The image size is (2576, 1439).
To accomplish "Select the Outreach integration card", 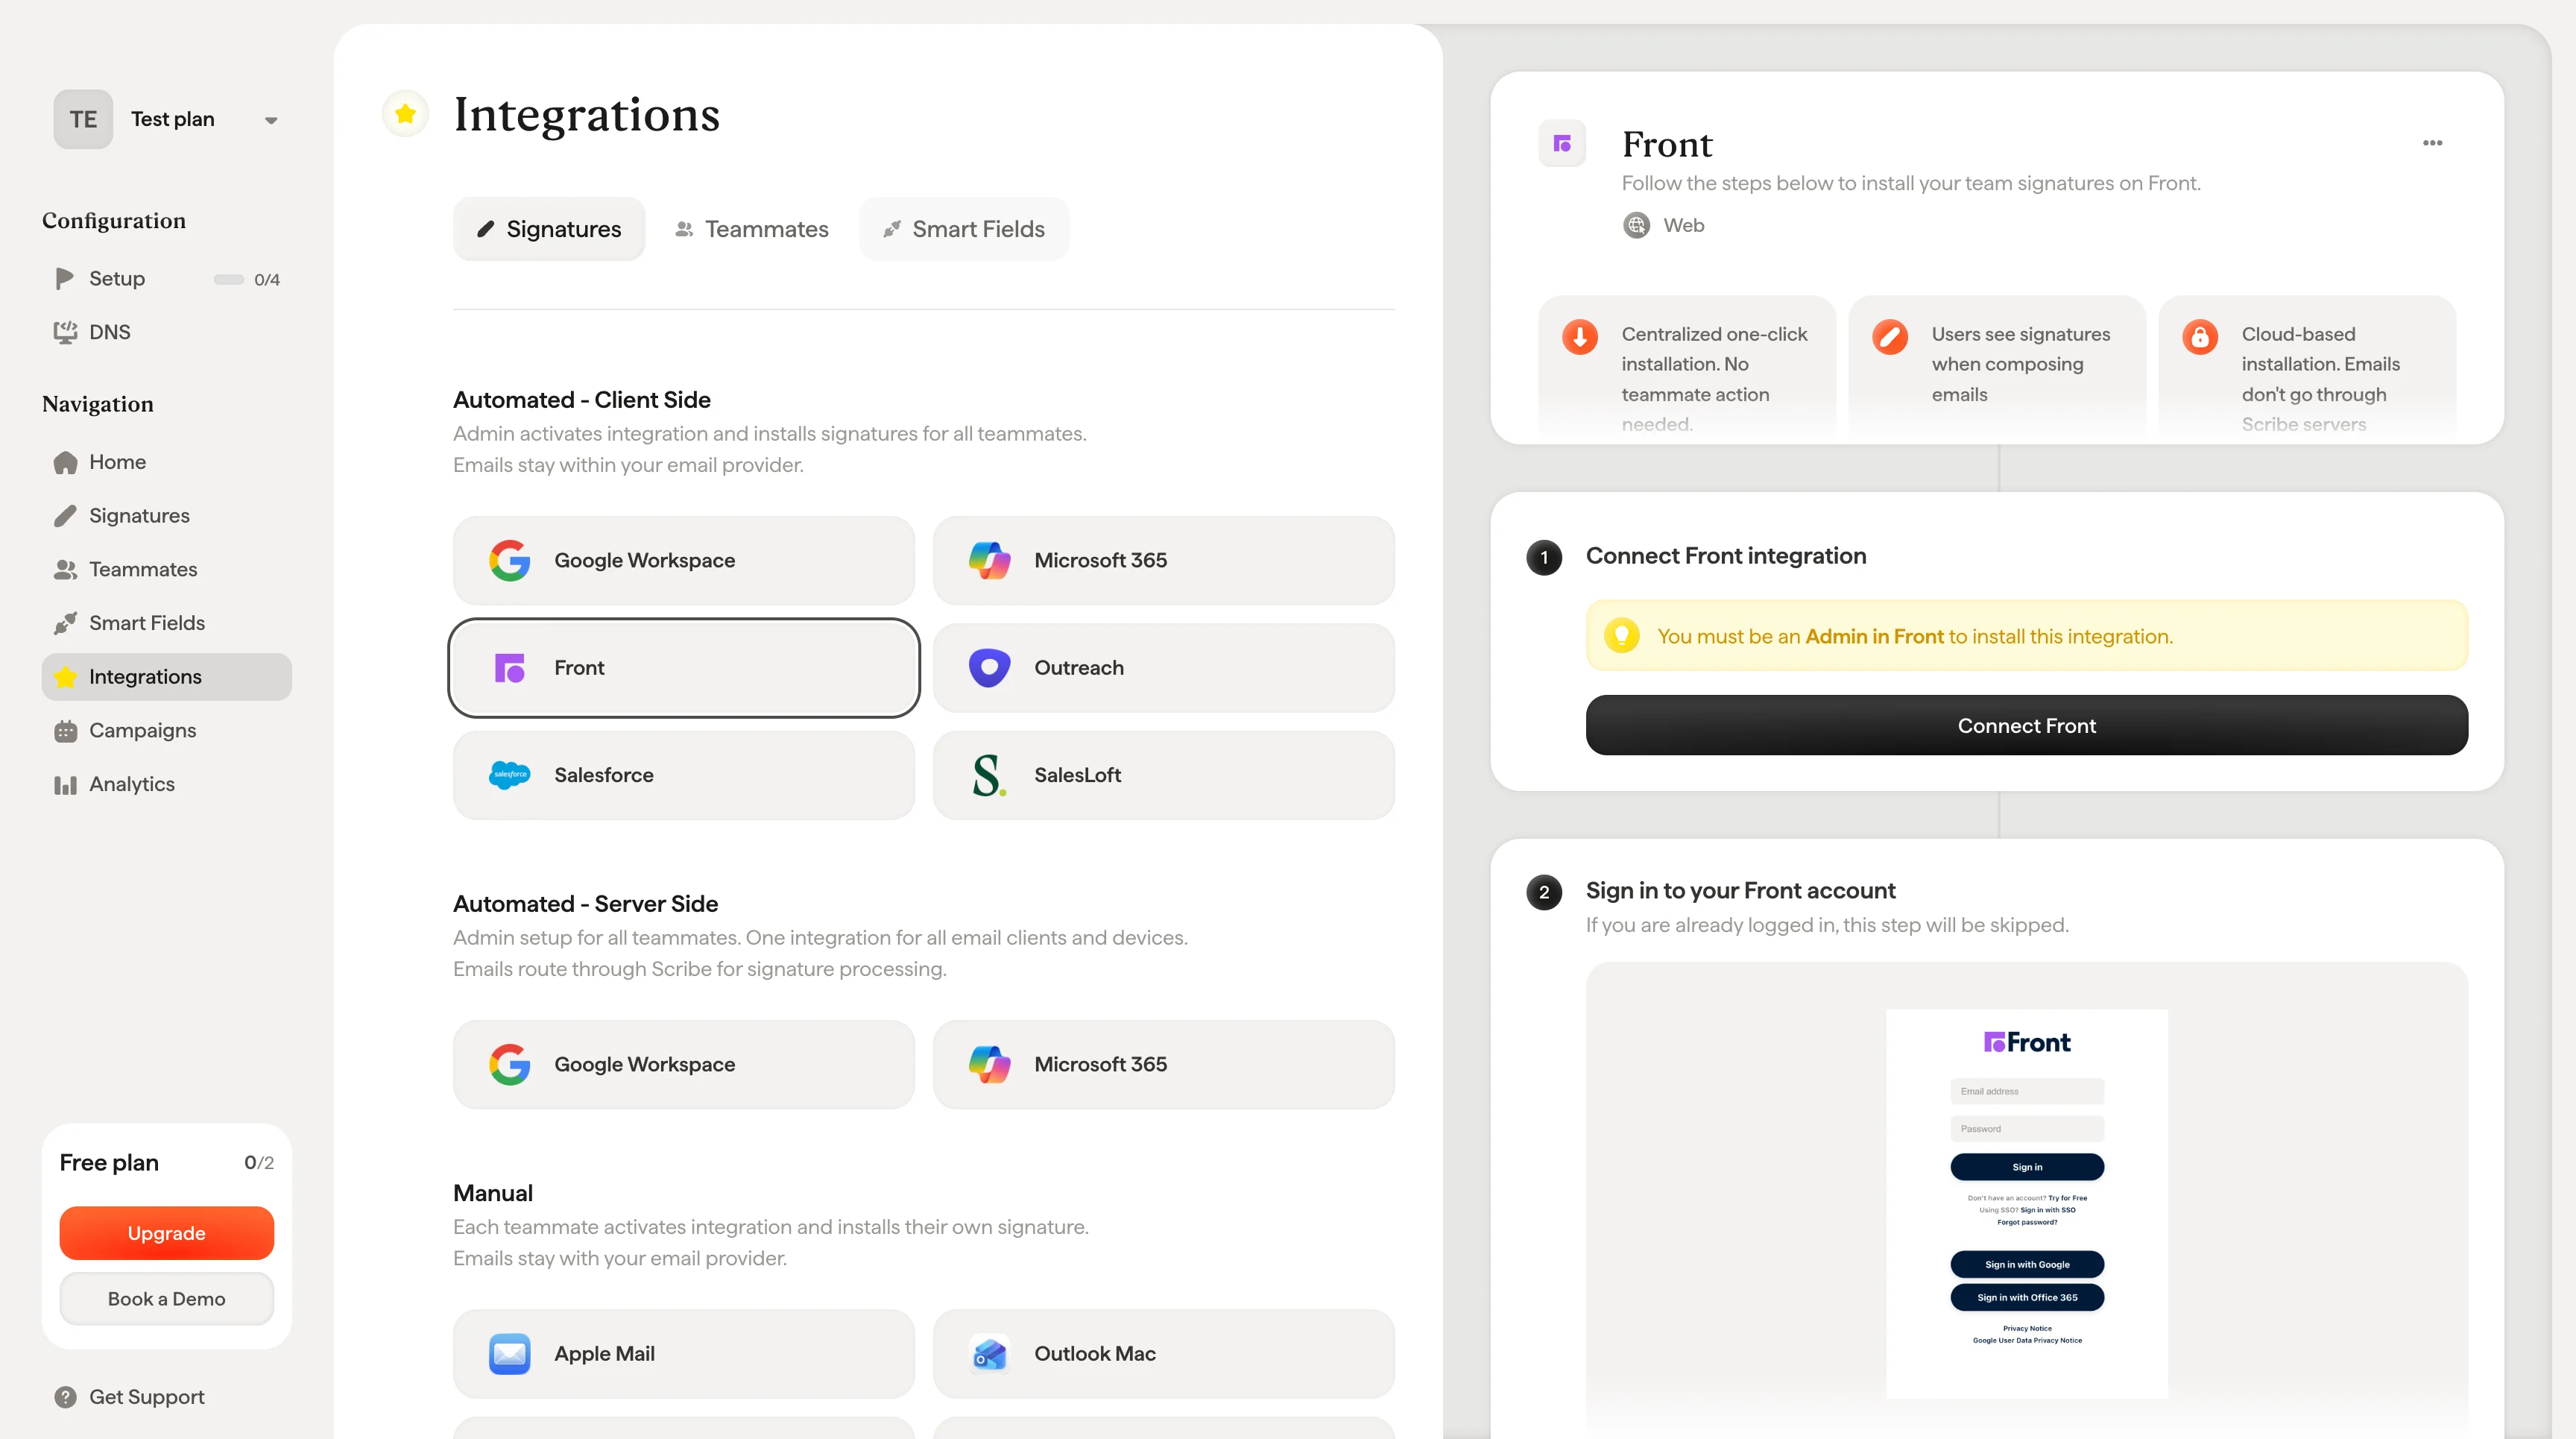I will click(1164, 667).
